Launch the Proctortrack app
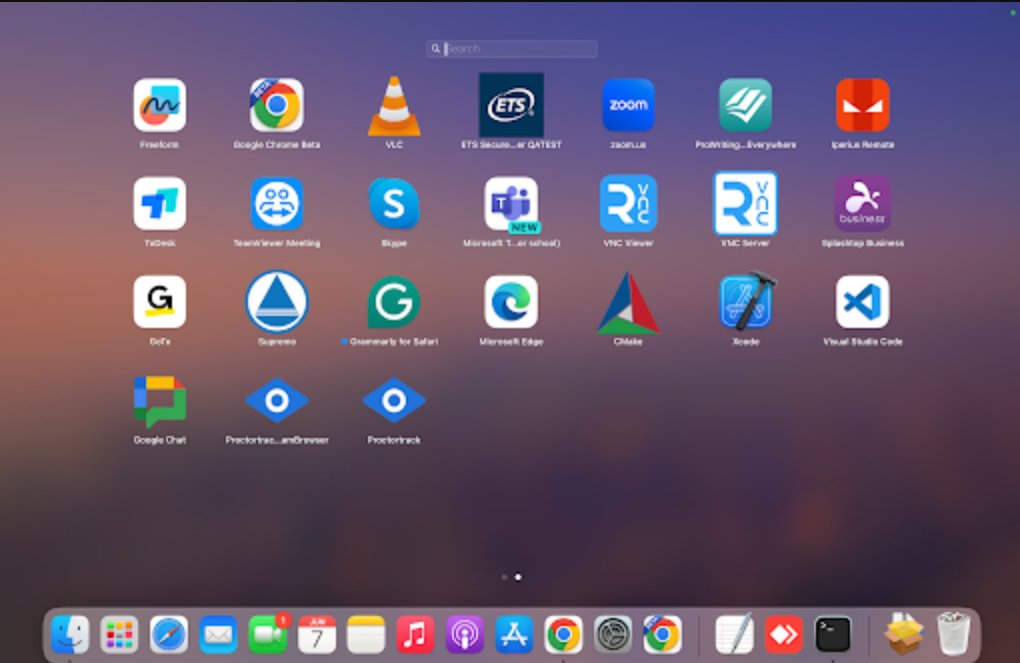This screenshot has width=1020, height=663. coord(394,401)
